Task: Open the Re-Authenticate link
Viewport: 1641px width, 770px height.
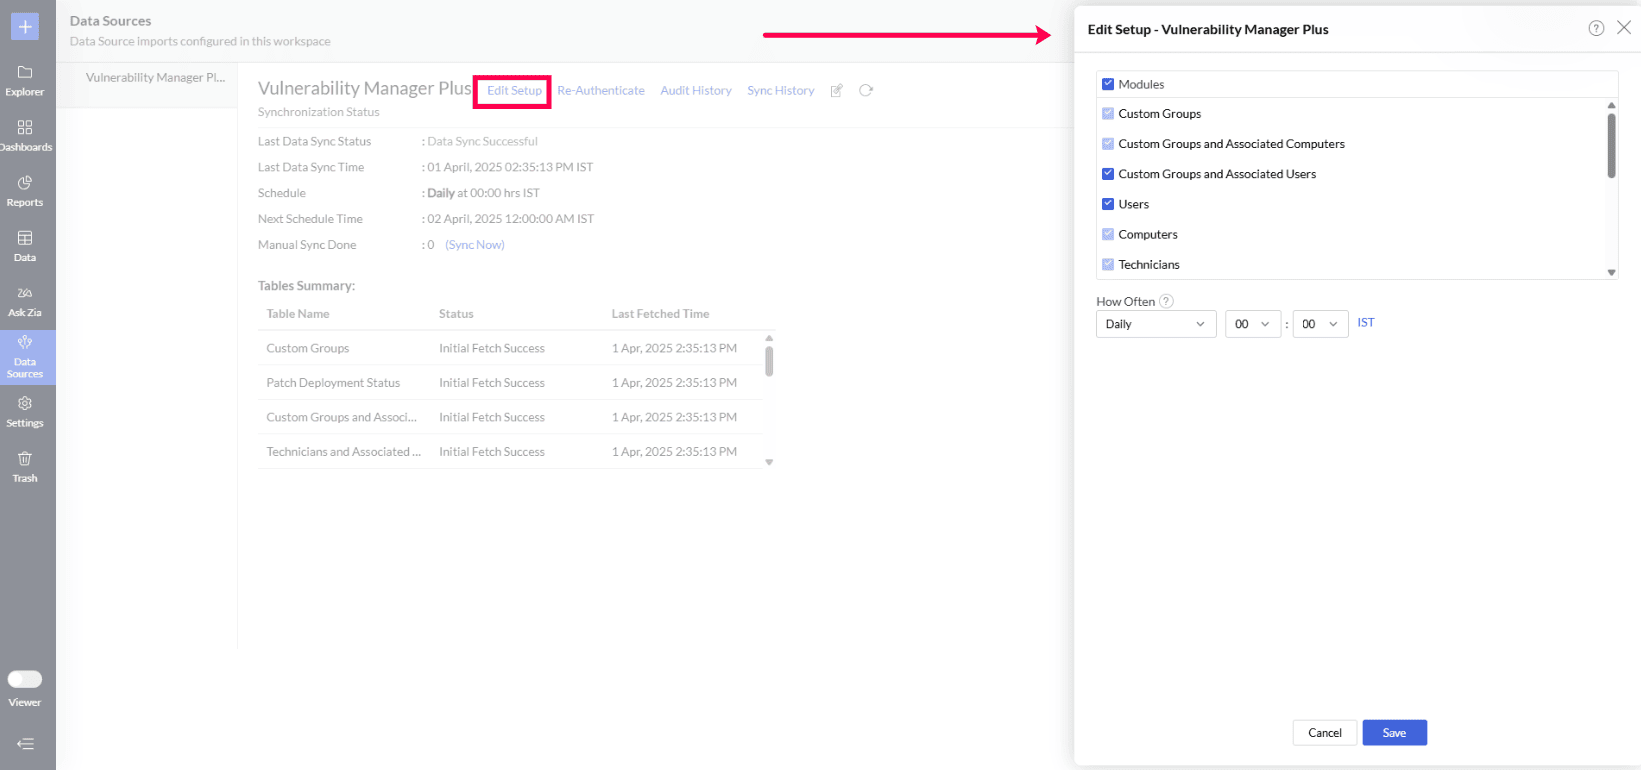Action: click(601, 91)
